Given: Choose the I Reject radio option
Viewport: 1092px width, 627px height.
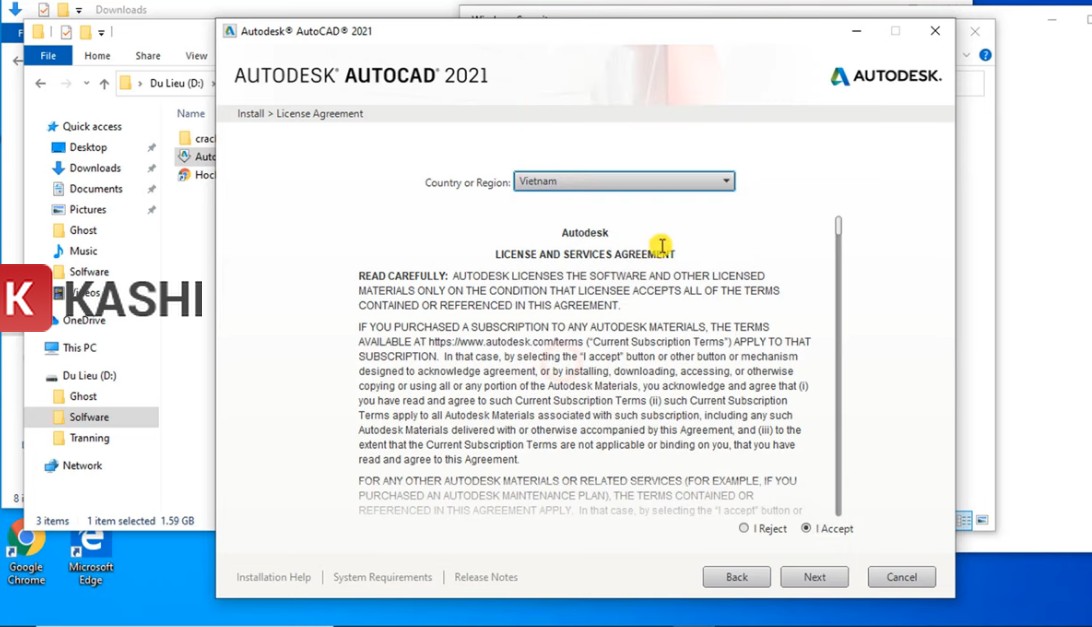Looking at the screenshot, I should (x=744, y=528).
